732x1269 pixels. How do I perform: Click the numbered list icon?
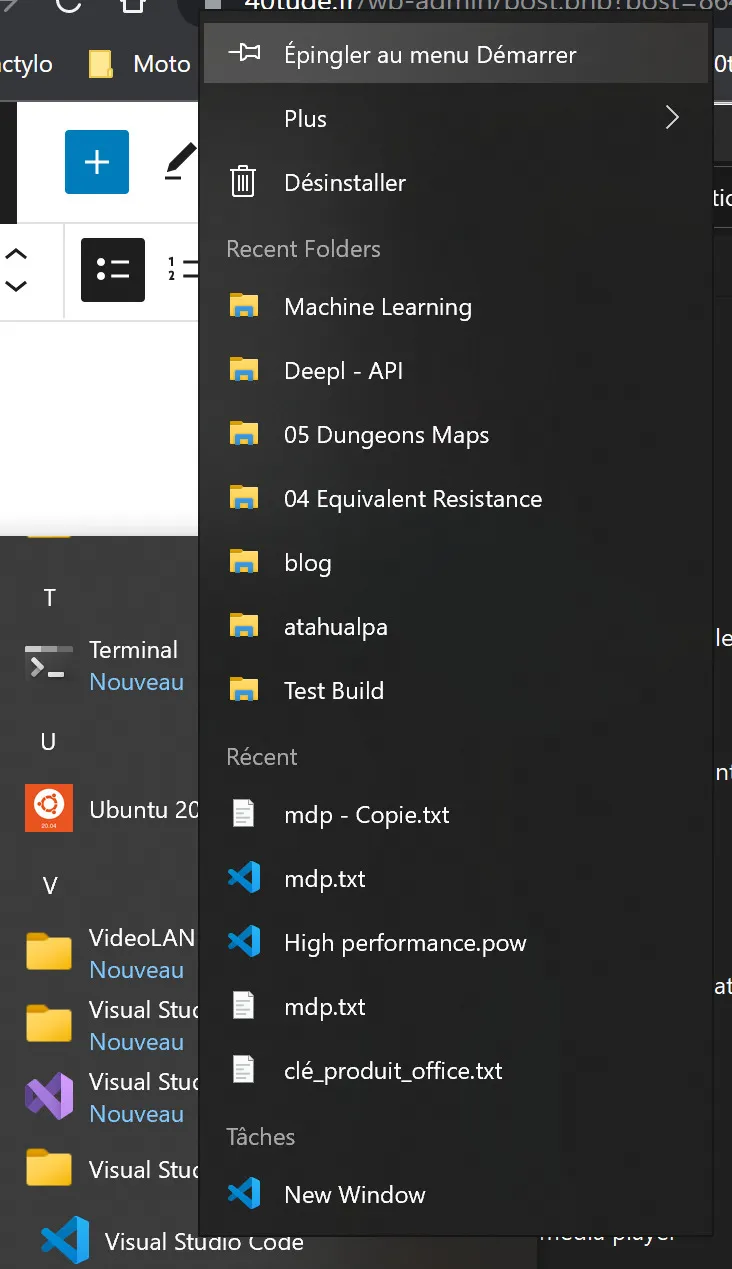[182, 270]
